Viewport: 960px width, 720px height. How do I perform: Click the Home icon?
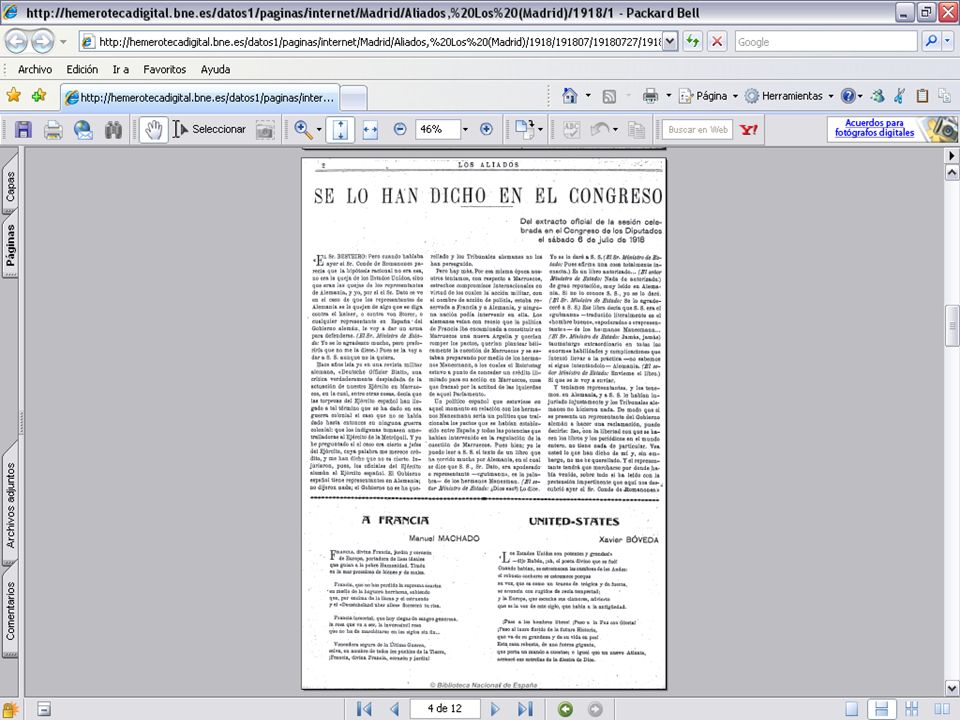click(x=570, y=96)
